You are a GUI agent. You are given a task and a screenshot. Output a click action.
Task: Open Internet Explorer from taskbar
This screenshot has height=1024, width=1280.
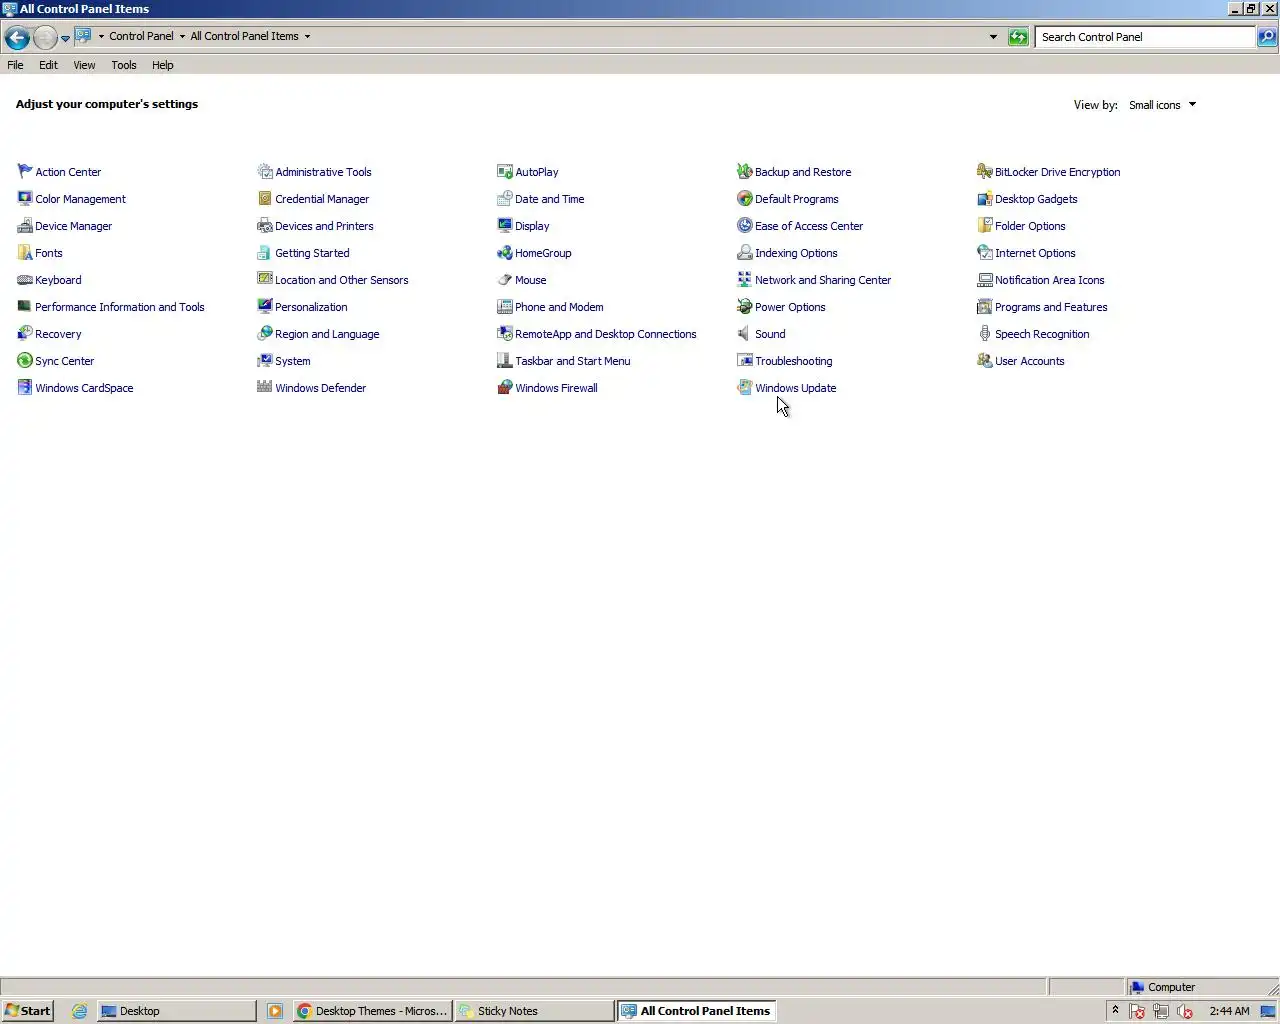79,1011
